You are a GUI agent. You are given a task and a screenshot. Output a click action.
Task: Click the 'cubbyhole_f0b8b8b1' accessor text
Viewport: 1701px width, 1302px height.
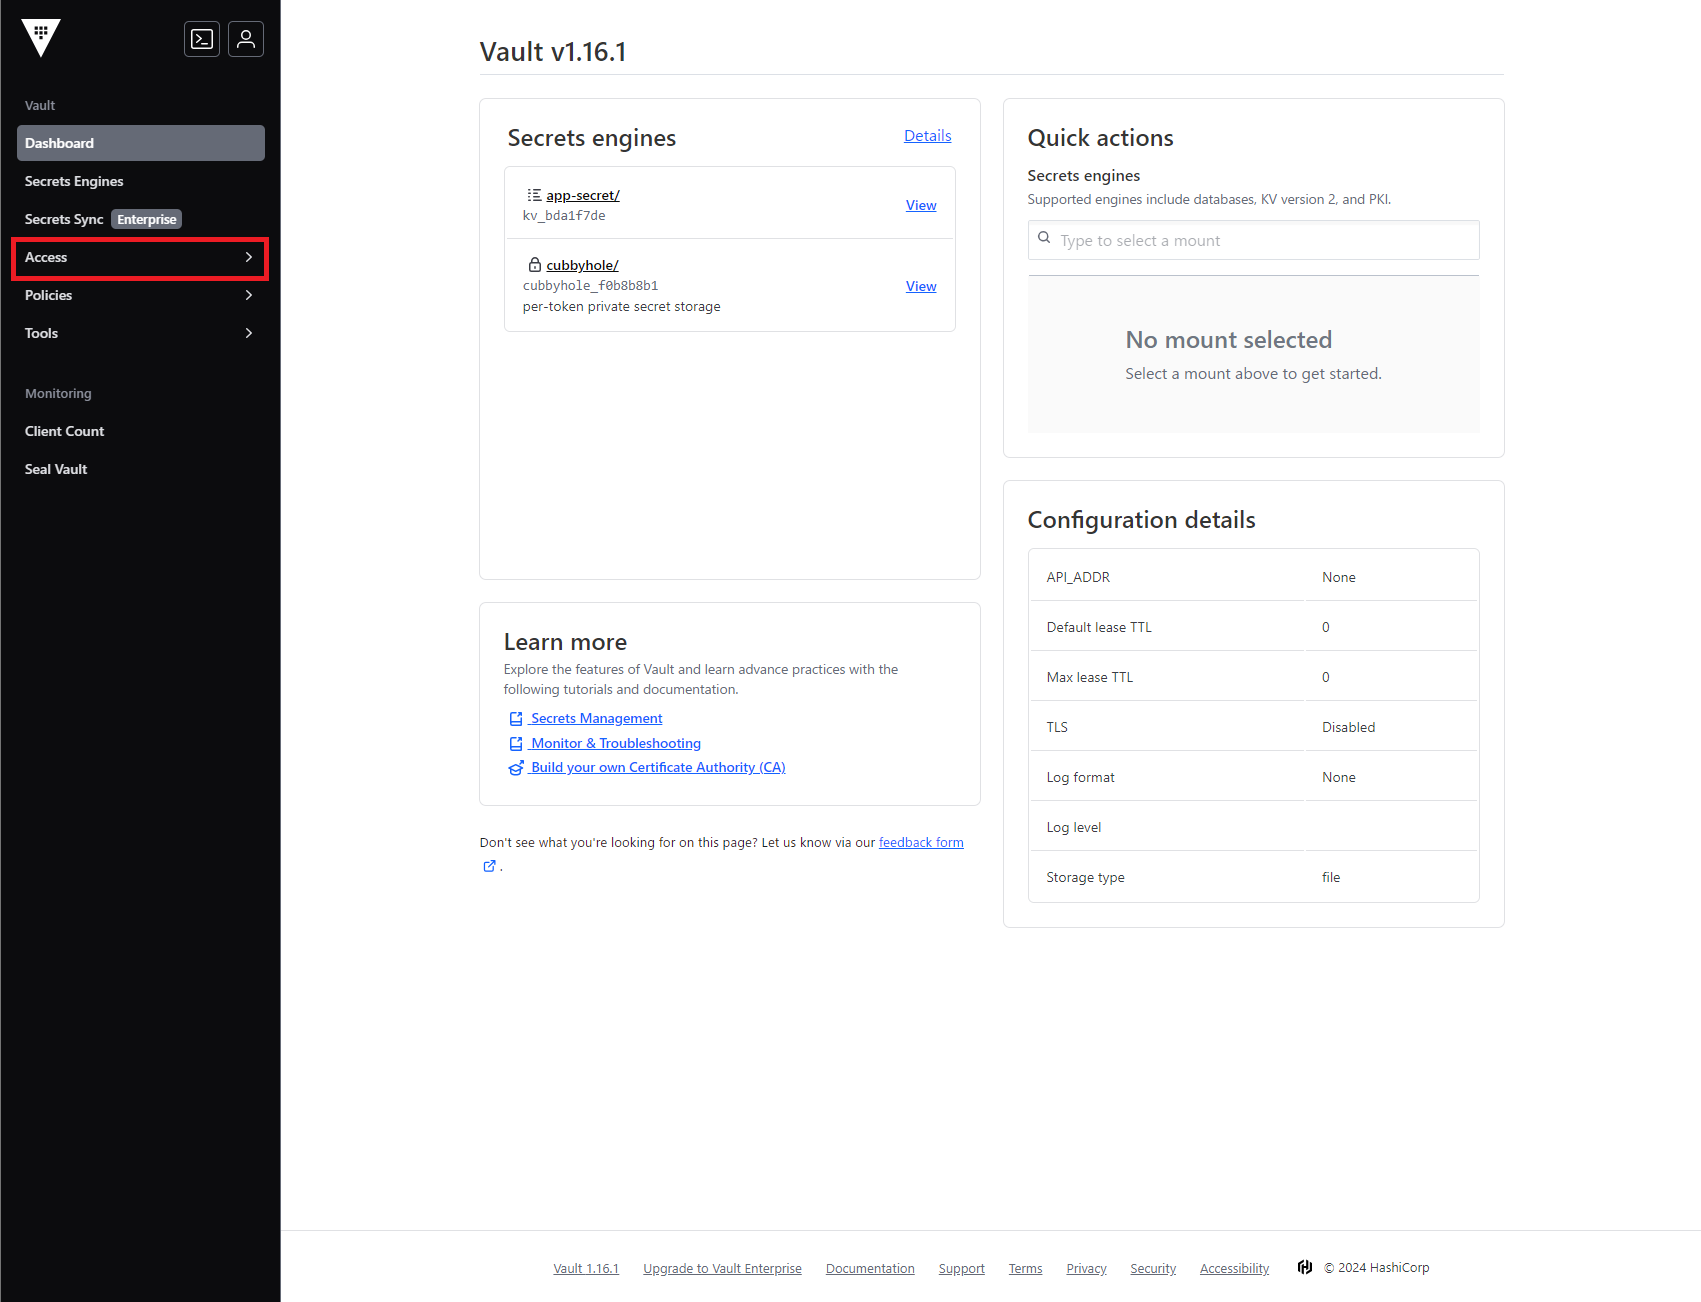590,285
